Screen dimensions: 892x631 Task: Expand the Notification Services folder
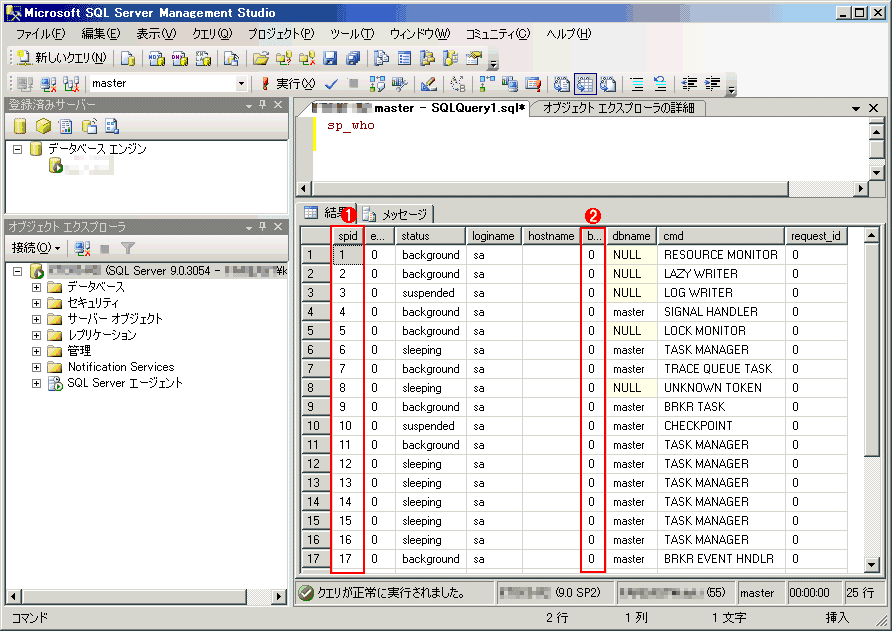tap(36, 367)
